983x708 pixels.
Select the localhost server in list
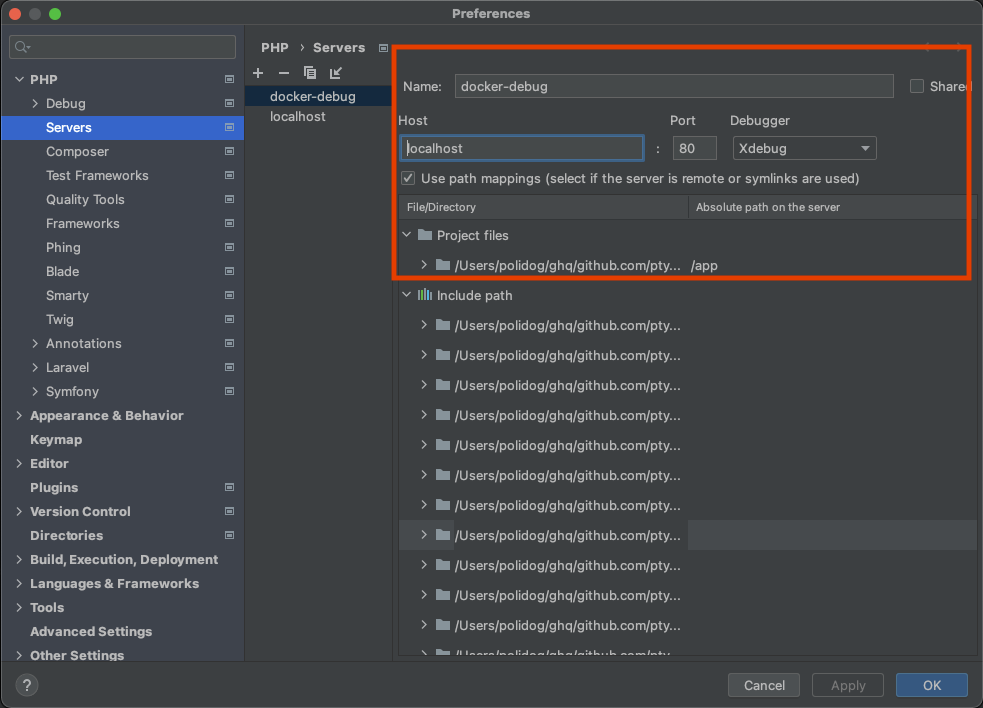(x=298, y=117)
